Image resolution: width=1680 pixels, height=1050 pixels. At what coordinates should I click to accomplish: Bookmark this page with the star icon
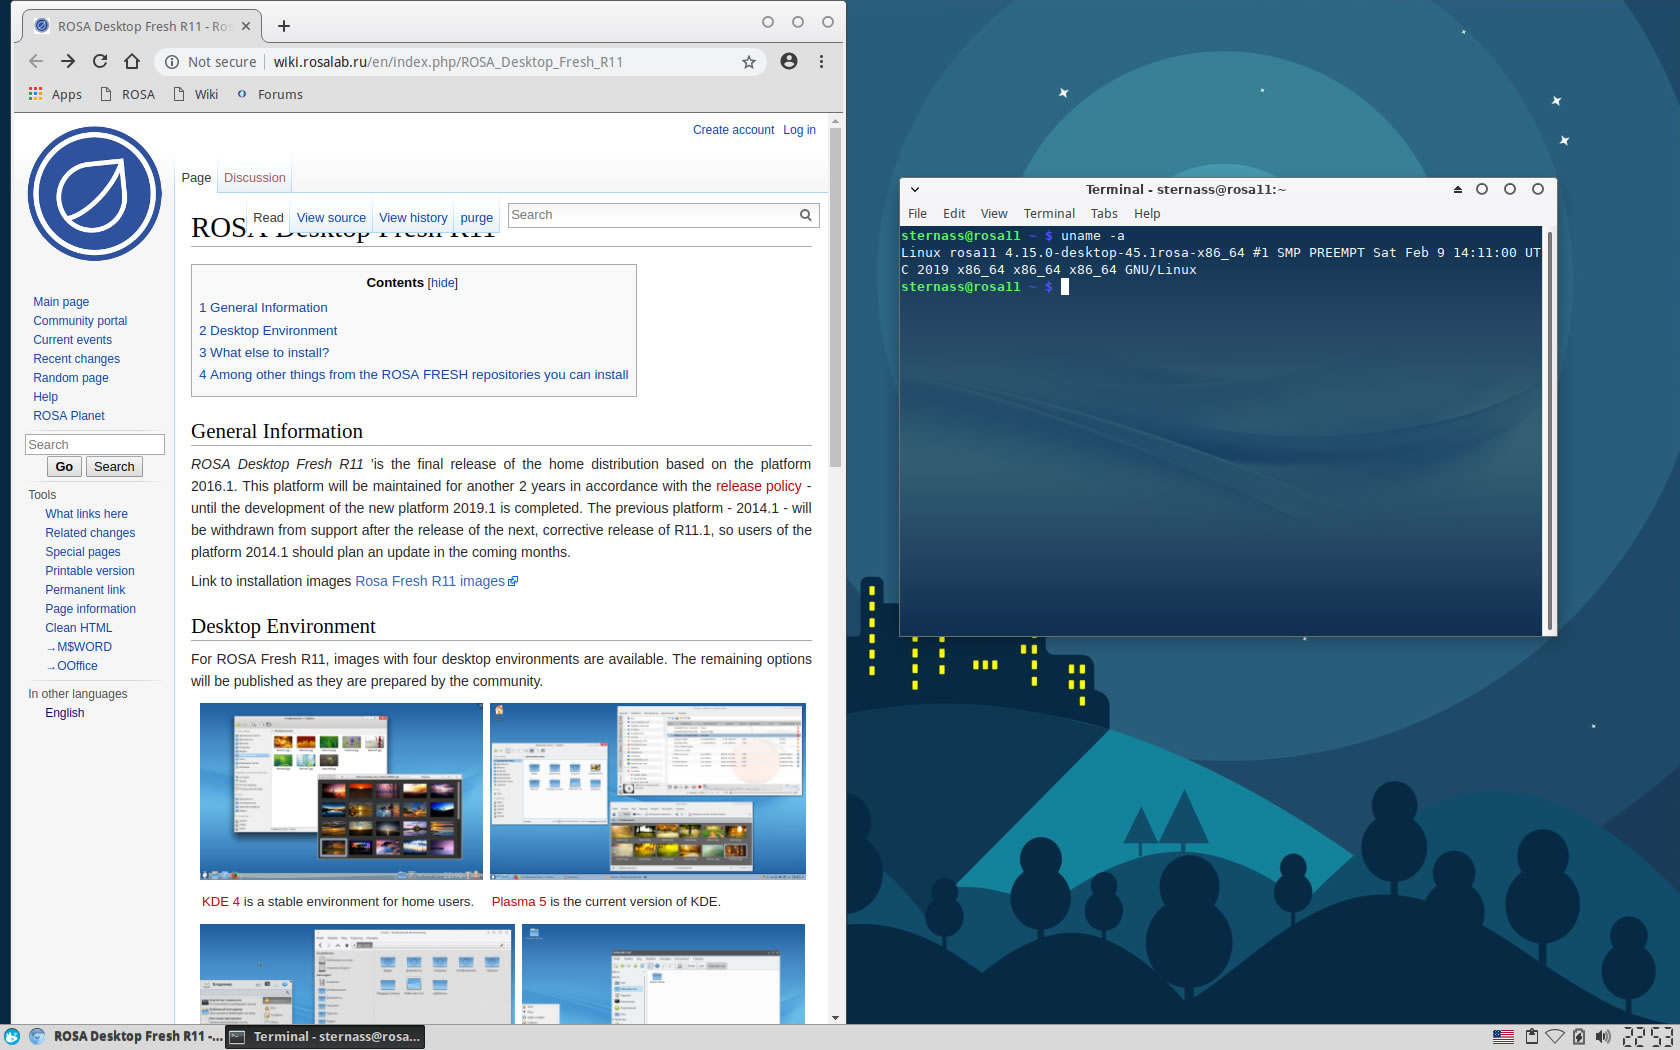click(x=748, y=62)
